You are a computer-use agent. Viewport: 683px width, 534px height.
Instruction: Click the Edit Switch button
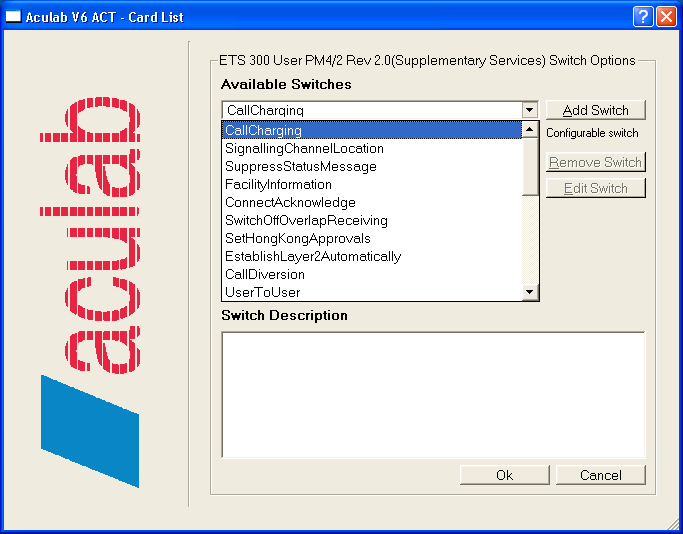click(595, 188)
